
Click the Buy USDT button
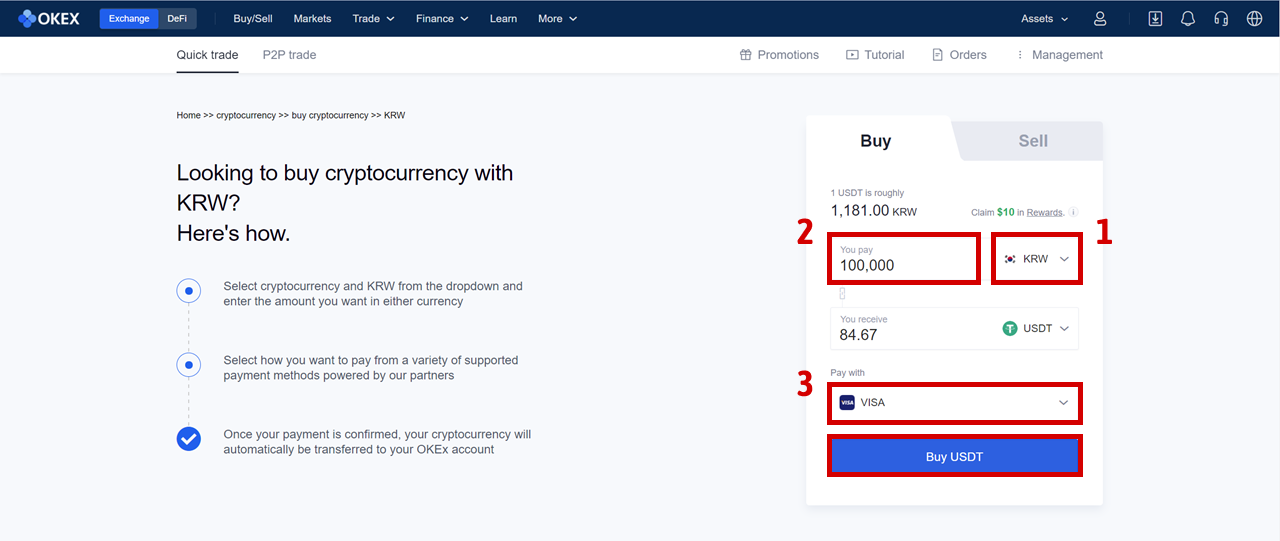pos(955,456)
